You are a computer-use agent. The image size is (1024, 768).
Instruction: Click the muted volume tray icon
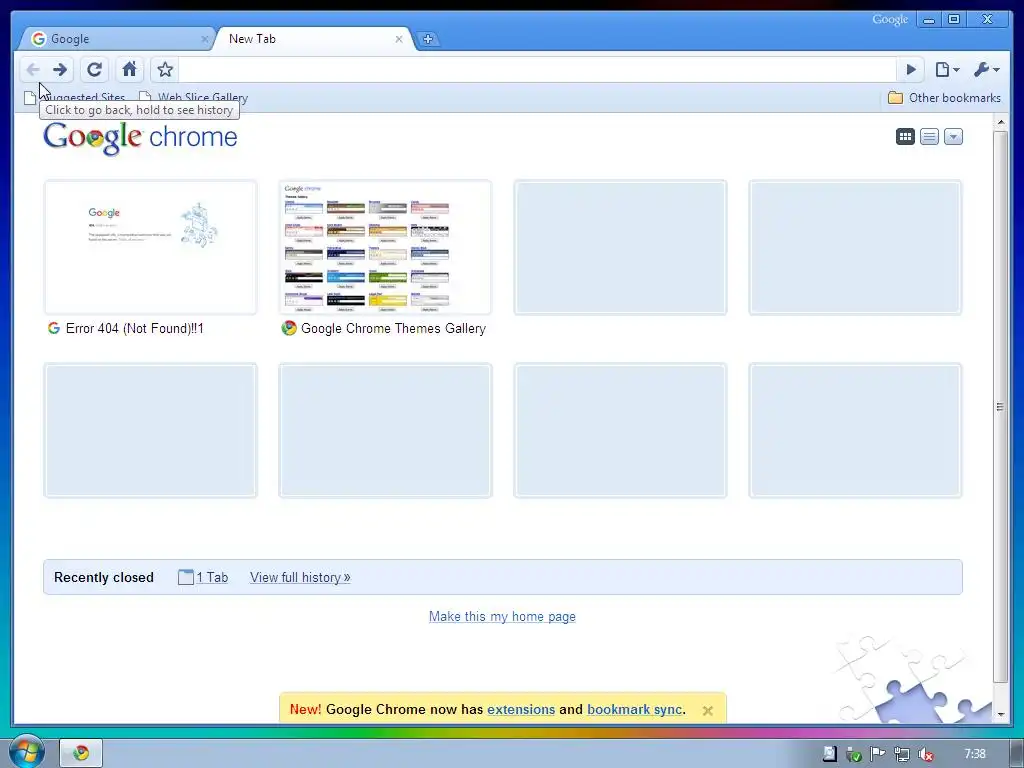pos(925,754)
